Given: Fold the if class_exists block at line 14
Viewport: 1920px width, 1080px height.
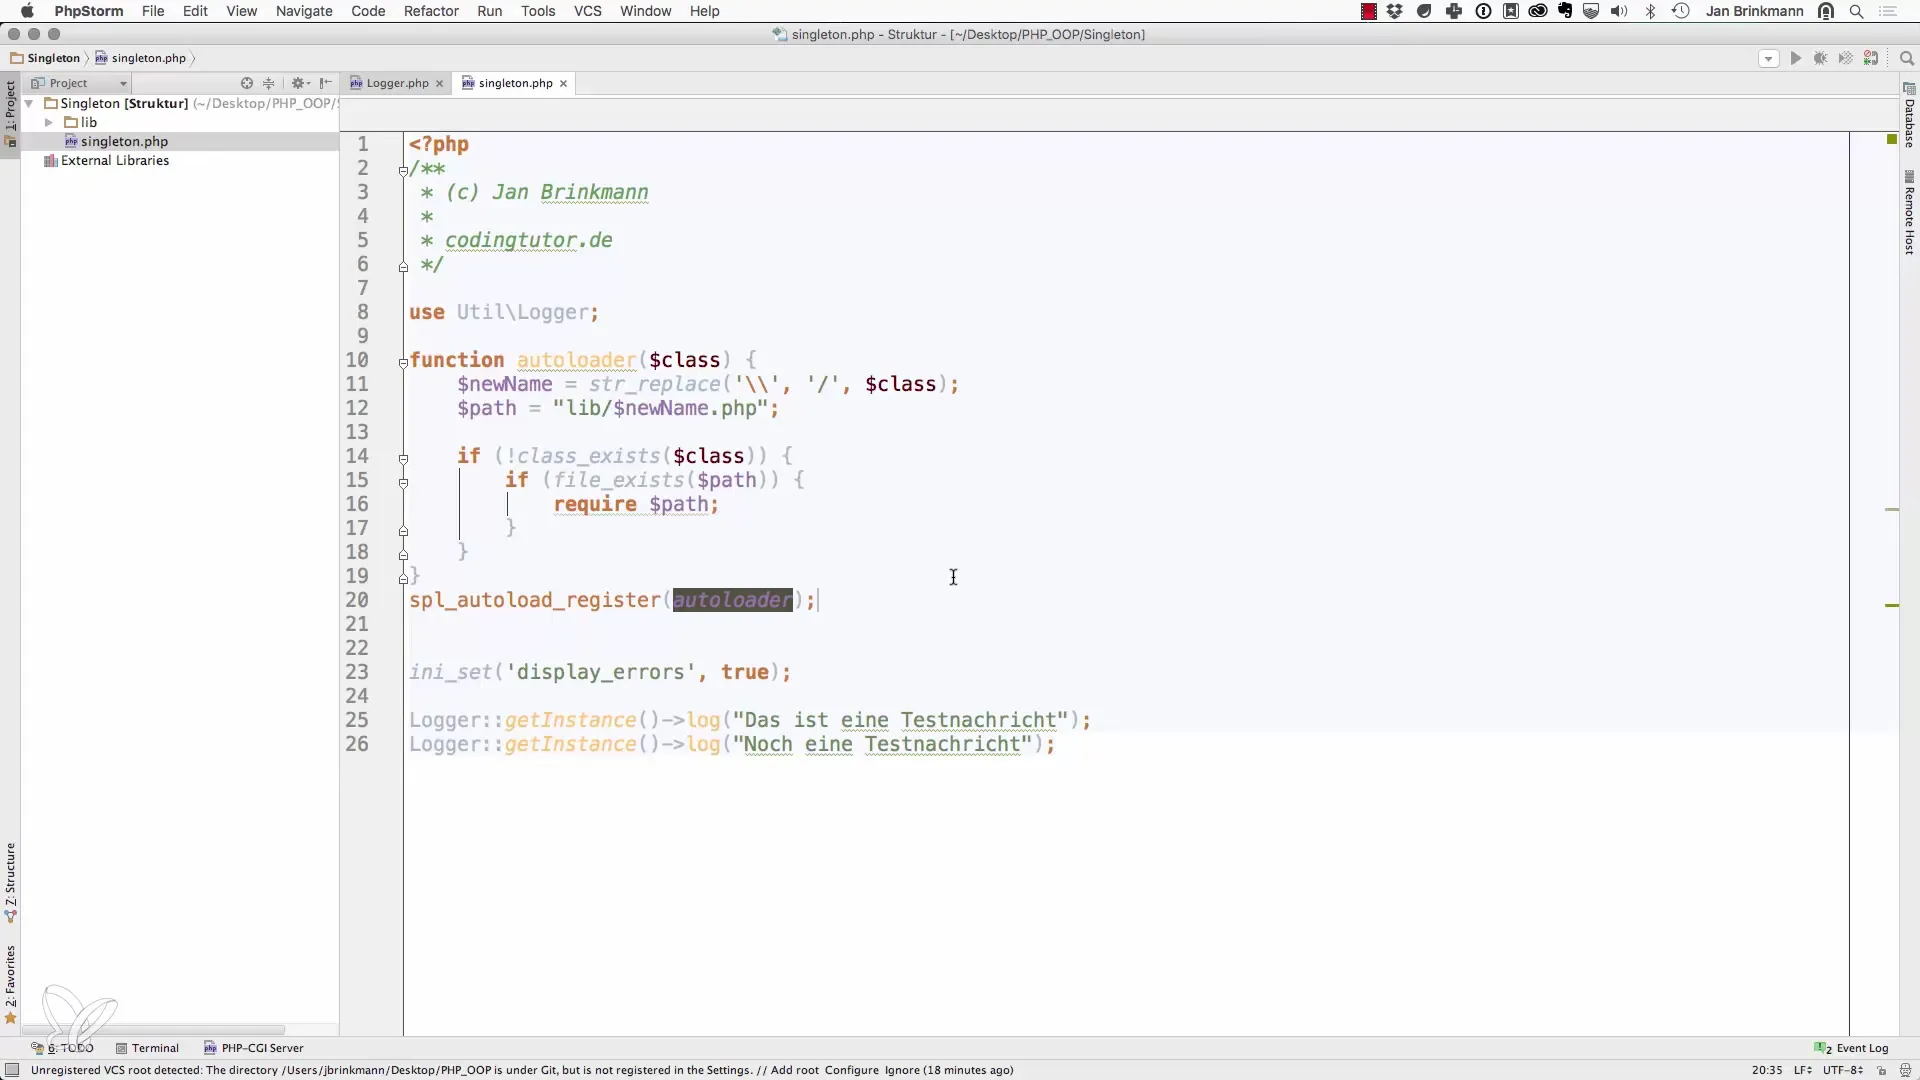Looking at the screenshot, I should pyautogui.click(x=403, y=459).
